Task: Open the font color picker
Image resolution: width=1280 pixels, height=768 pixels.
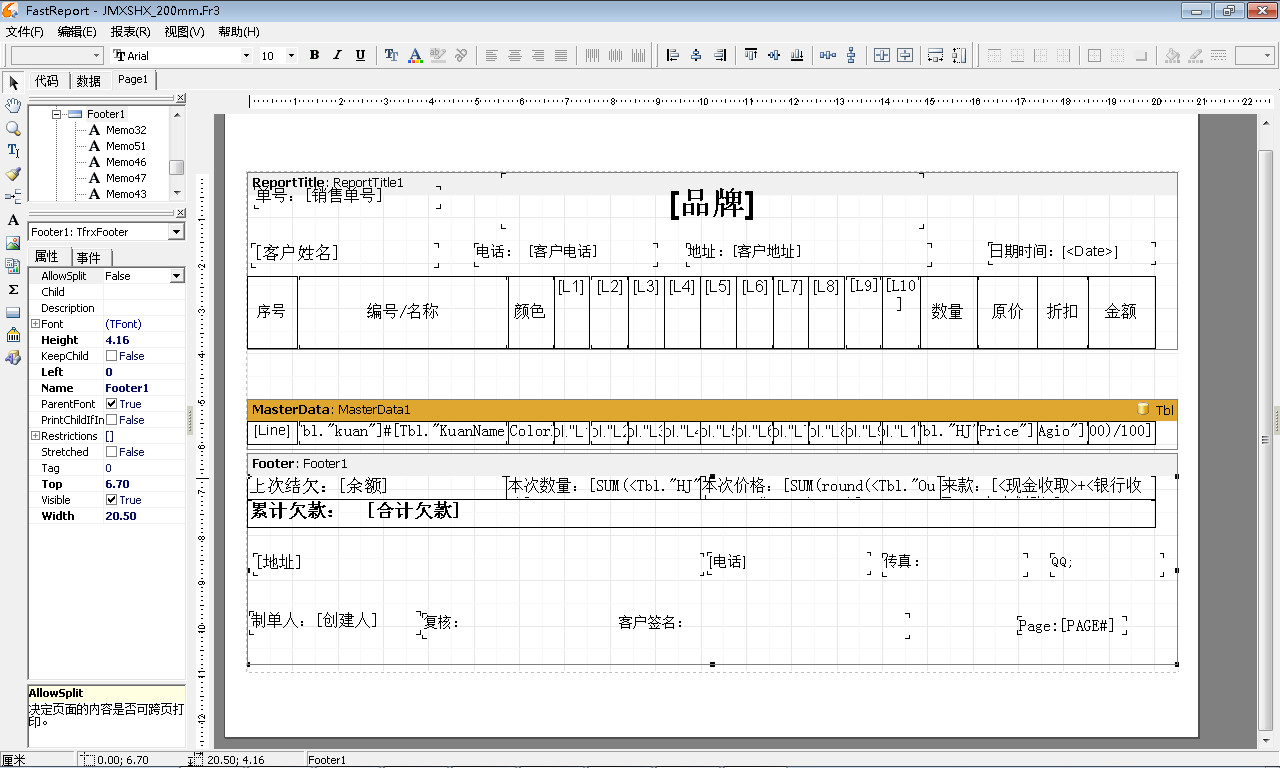Action: tap(414, 56)
